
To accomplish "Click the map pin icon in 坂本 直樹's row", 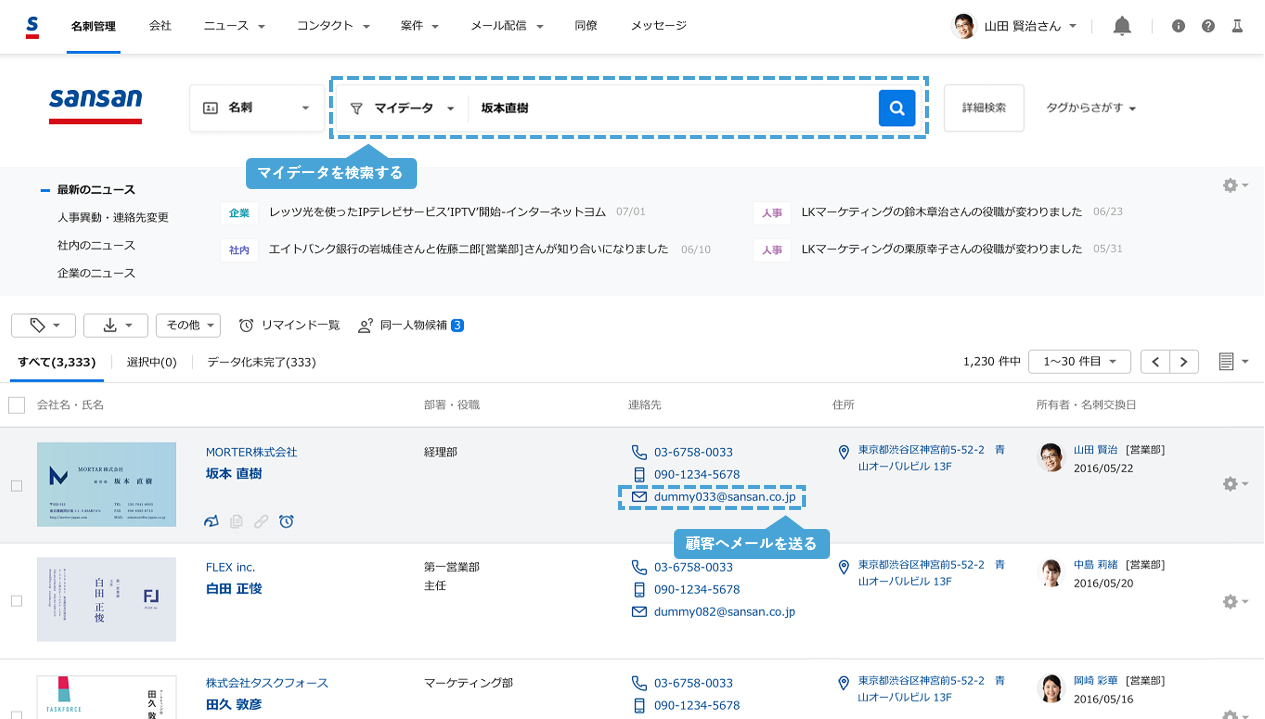I will pyautogui.click(x=843, y=452).
